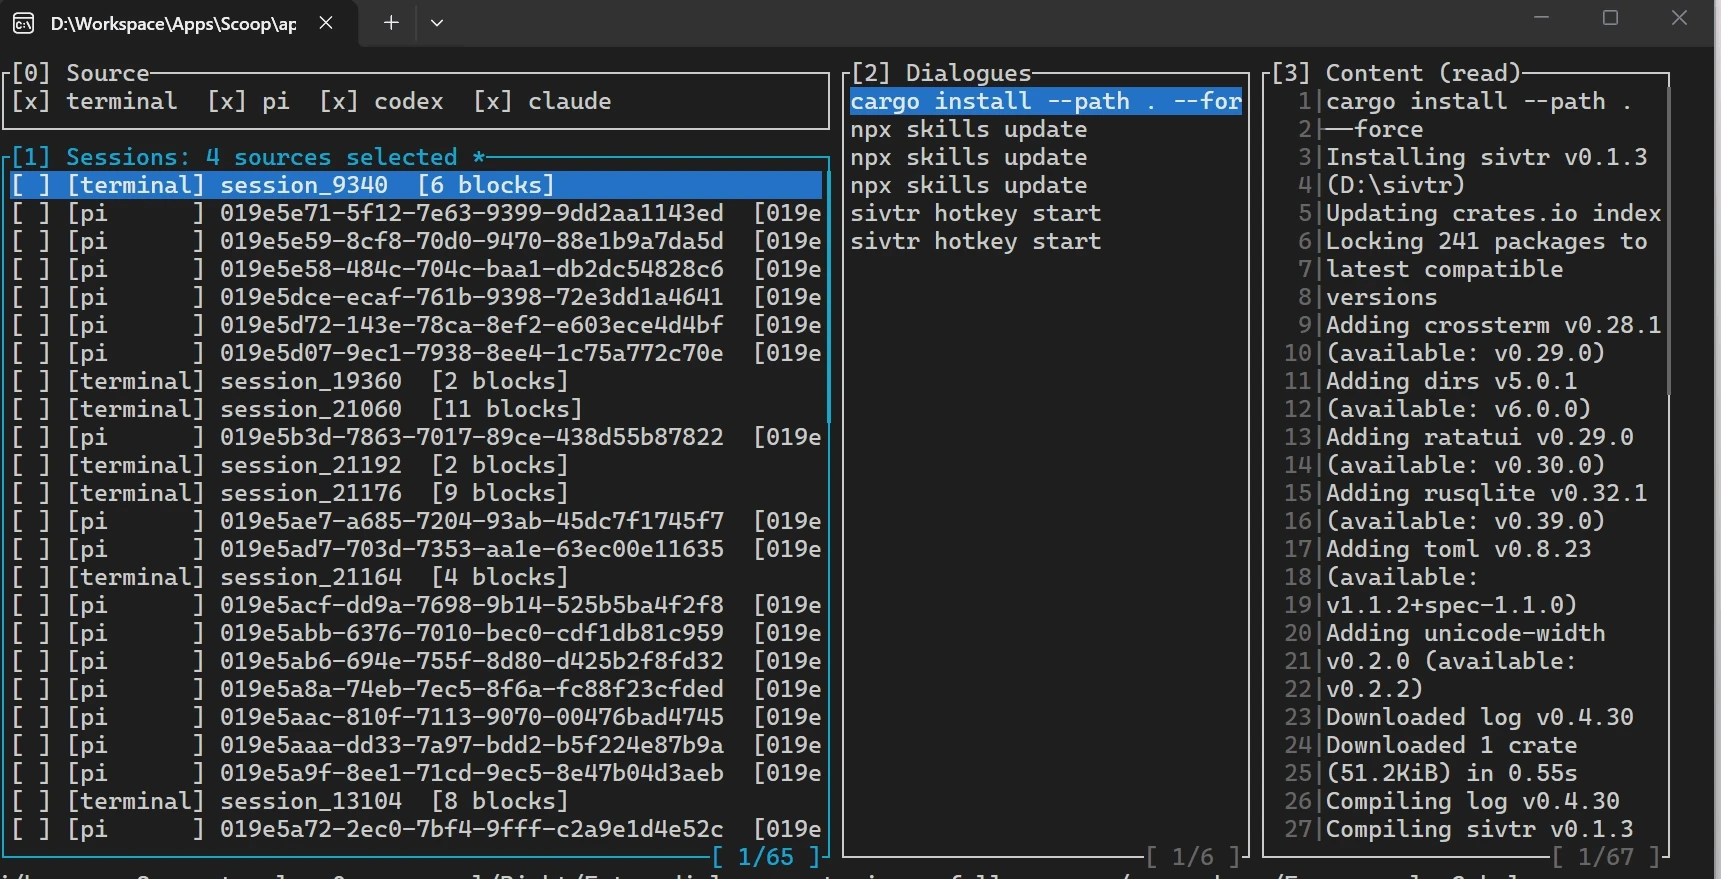This screenshot has width=1721, height=879.
Task: Open the tab profile dropdown chevron
Action: coord(437,23)
